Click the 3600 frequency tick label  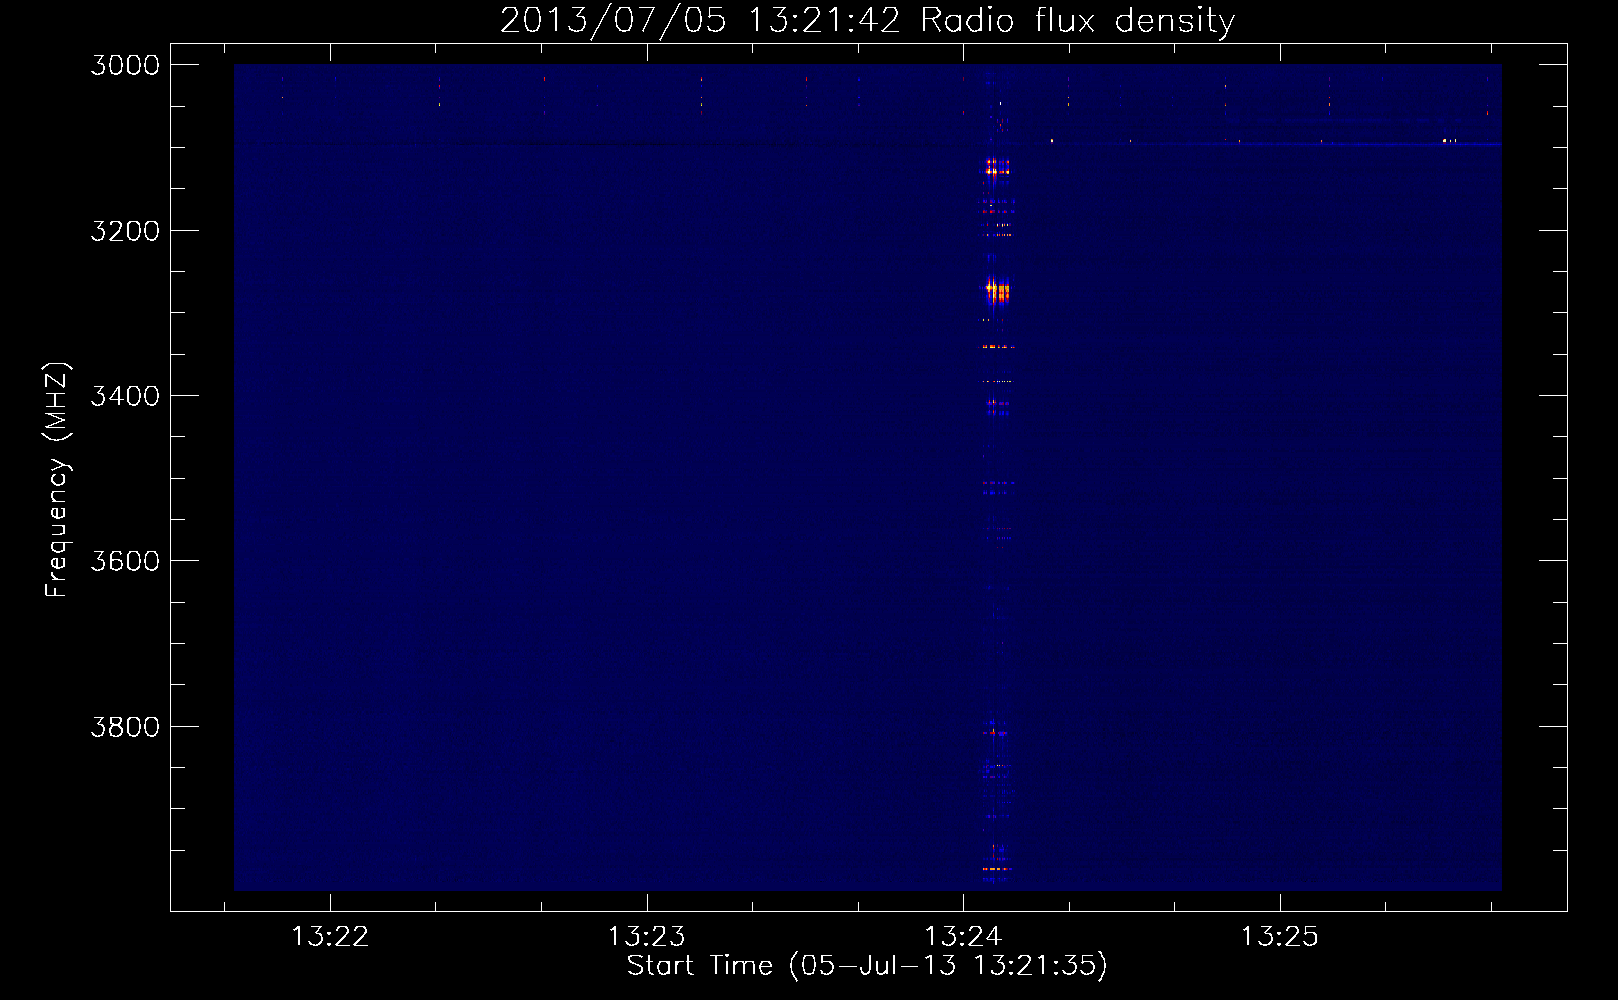[125, 561]
